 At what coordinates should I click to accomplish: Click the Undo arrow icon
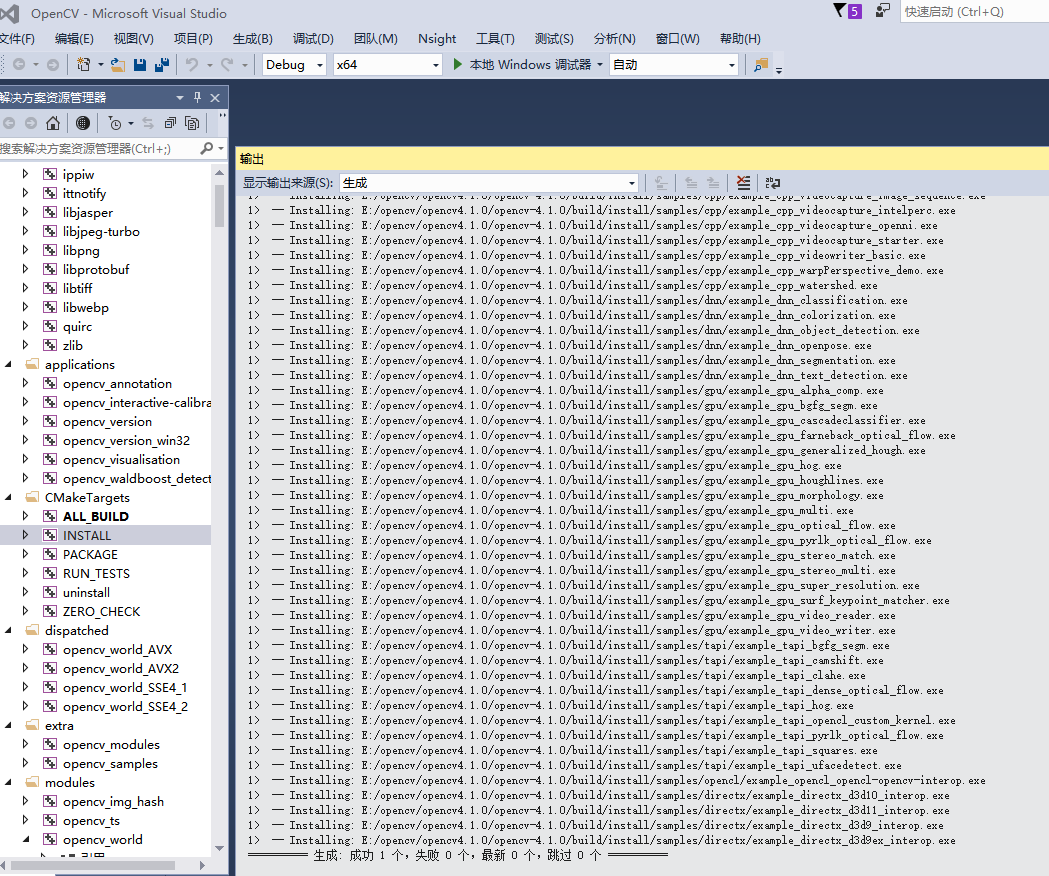click(192, 64)
